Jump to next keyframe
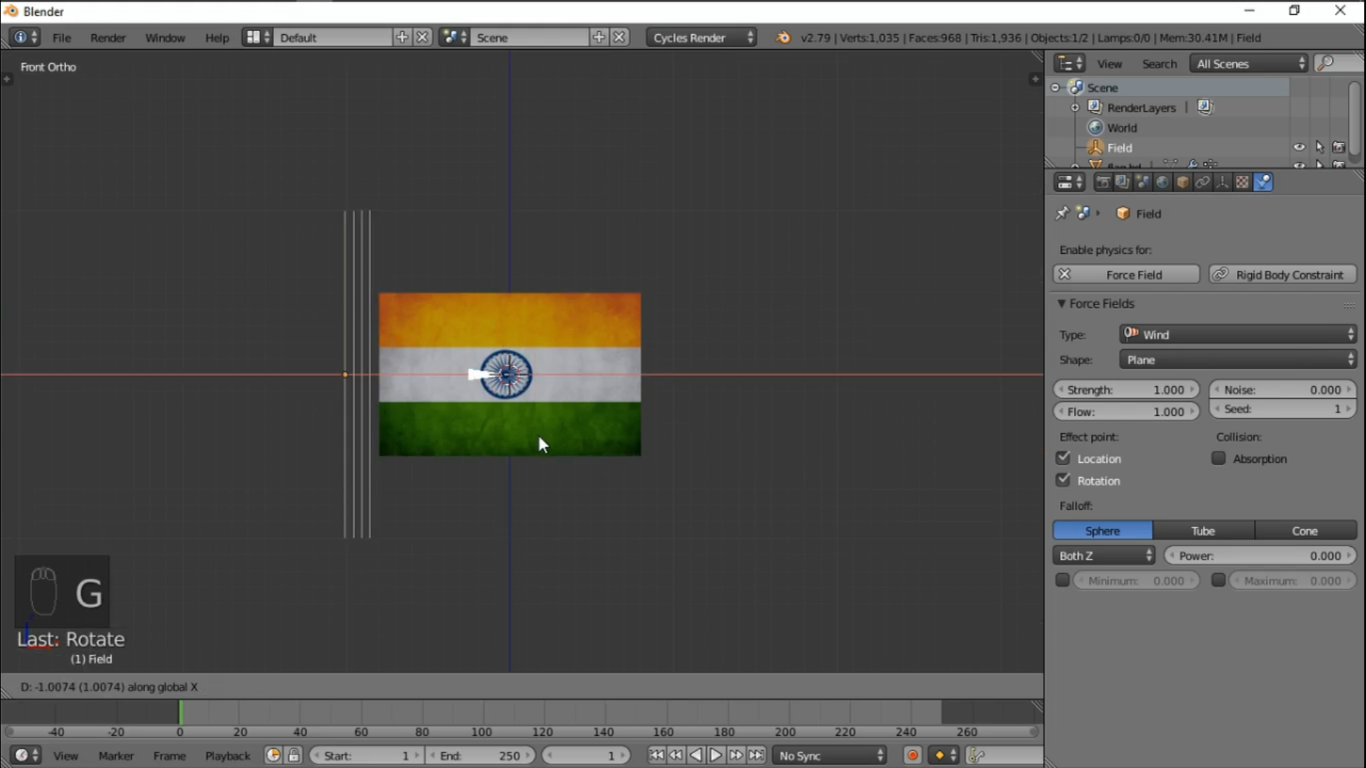The width and height of the screenshot is (1366, 768). tap(736, 755)
